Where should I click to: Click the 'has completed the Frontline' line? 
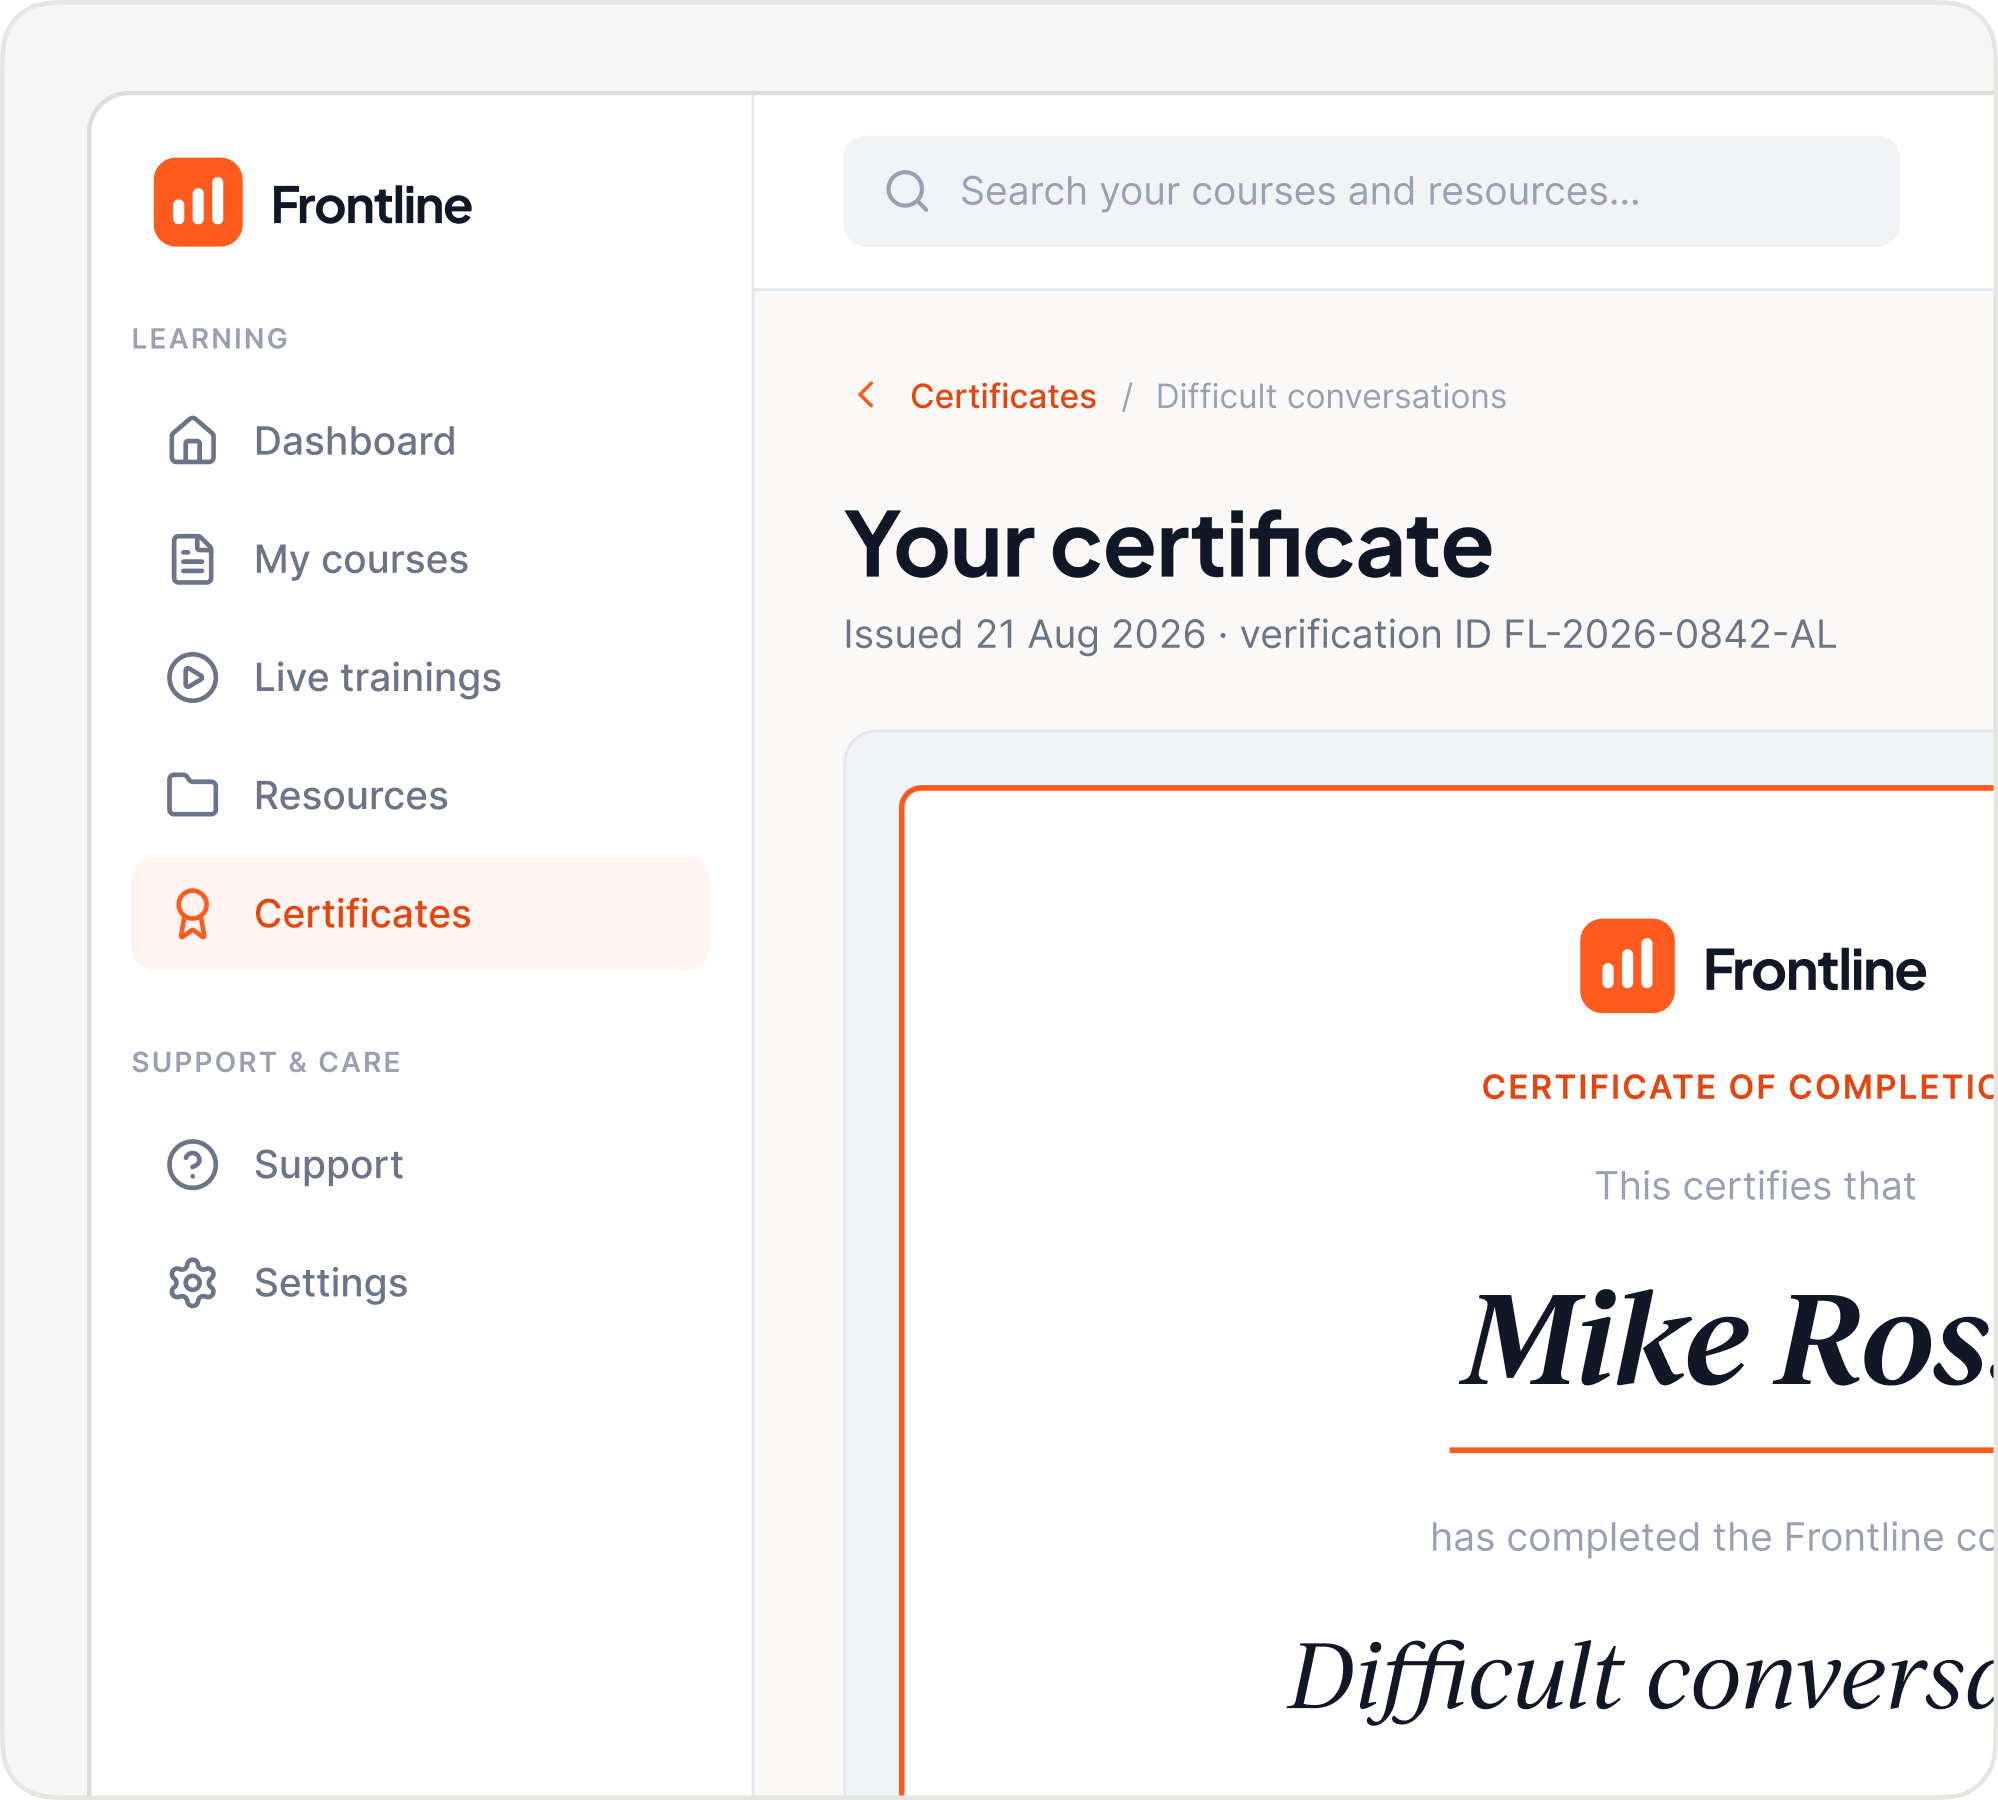point(1713,1537)
